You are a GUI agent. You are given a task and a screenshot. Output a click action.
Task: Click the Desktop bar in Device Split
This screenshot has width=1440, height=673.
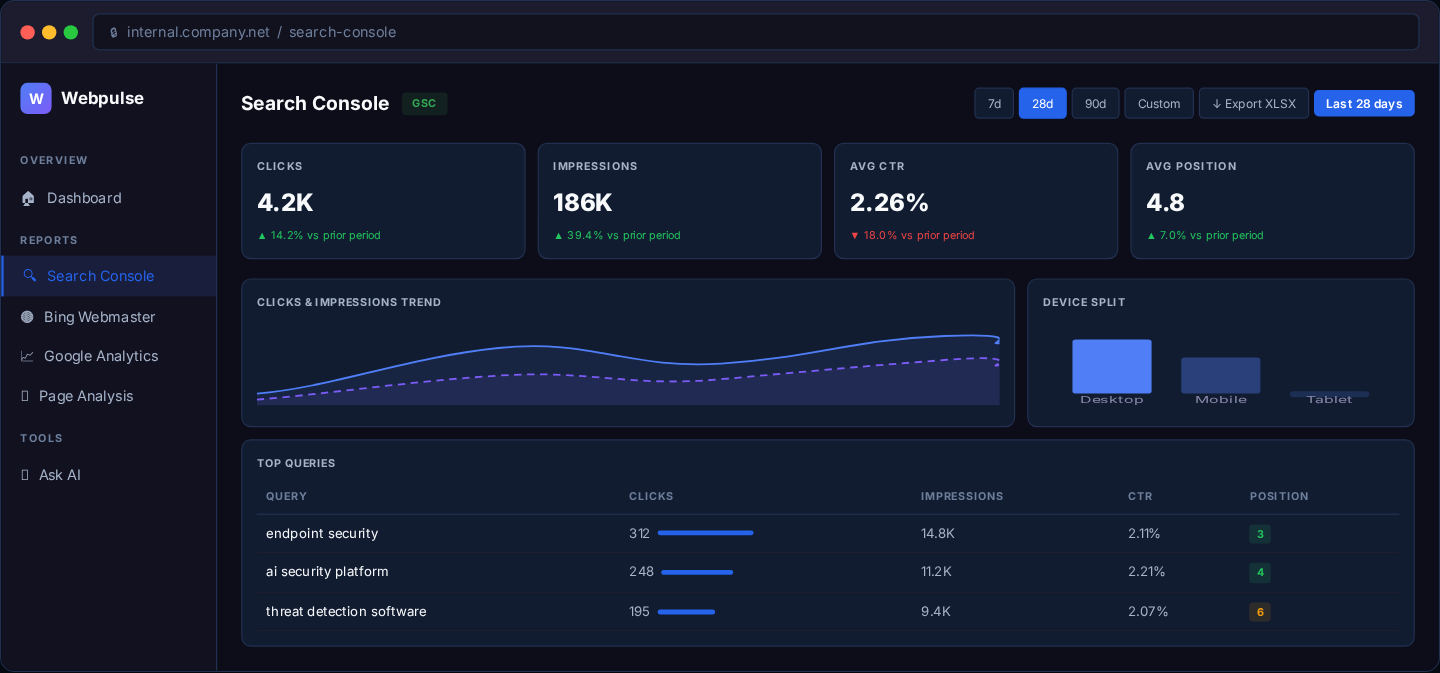pos(1112,366)
